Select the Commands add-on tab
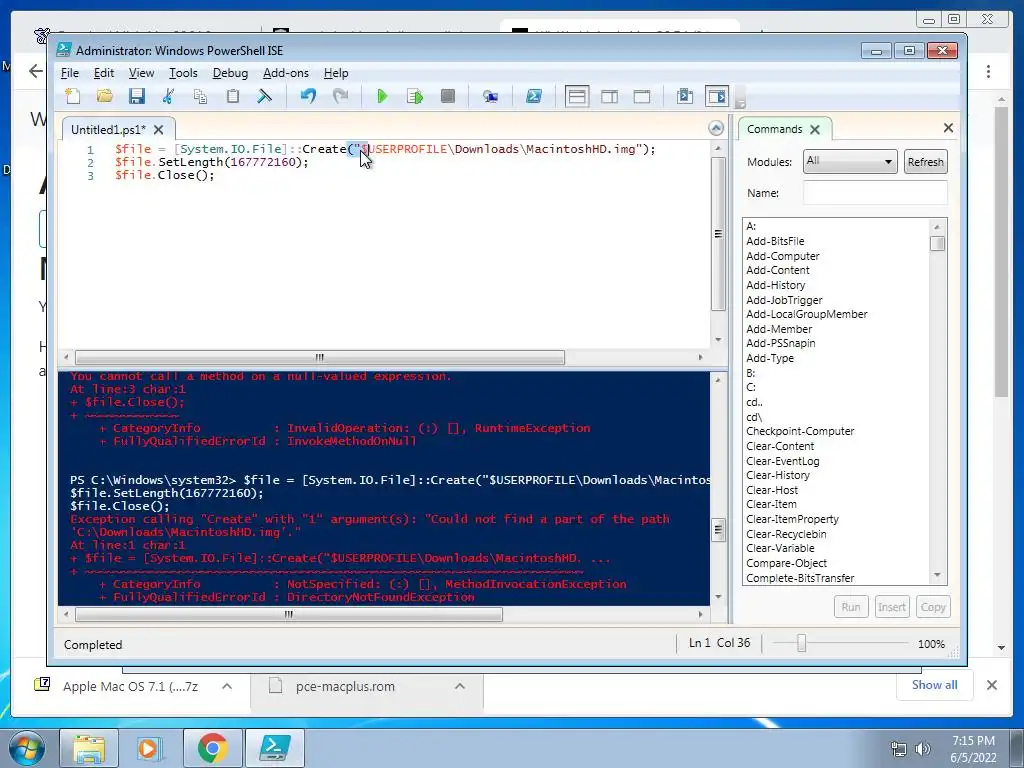 click(775, 129)
